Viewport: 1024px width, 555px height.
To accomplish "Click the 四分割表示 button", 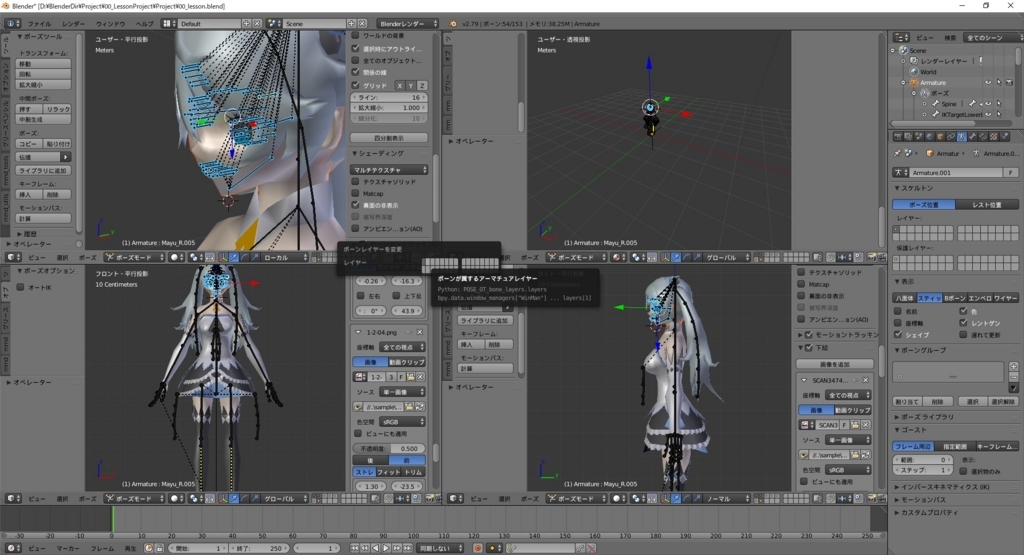I will coord(389,138).
